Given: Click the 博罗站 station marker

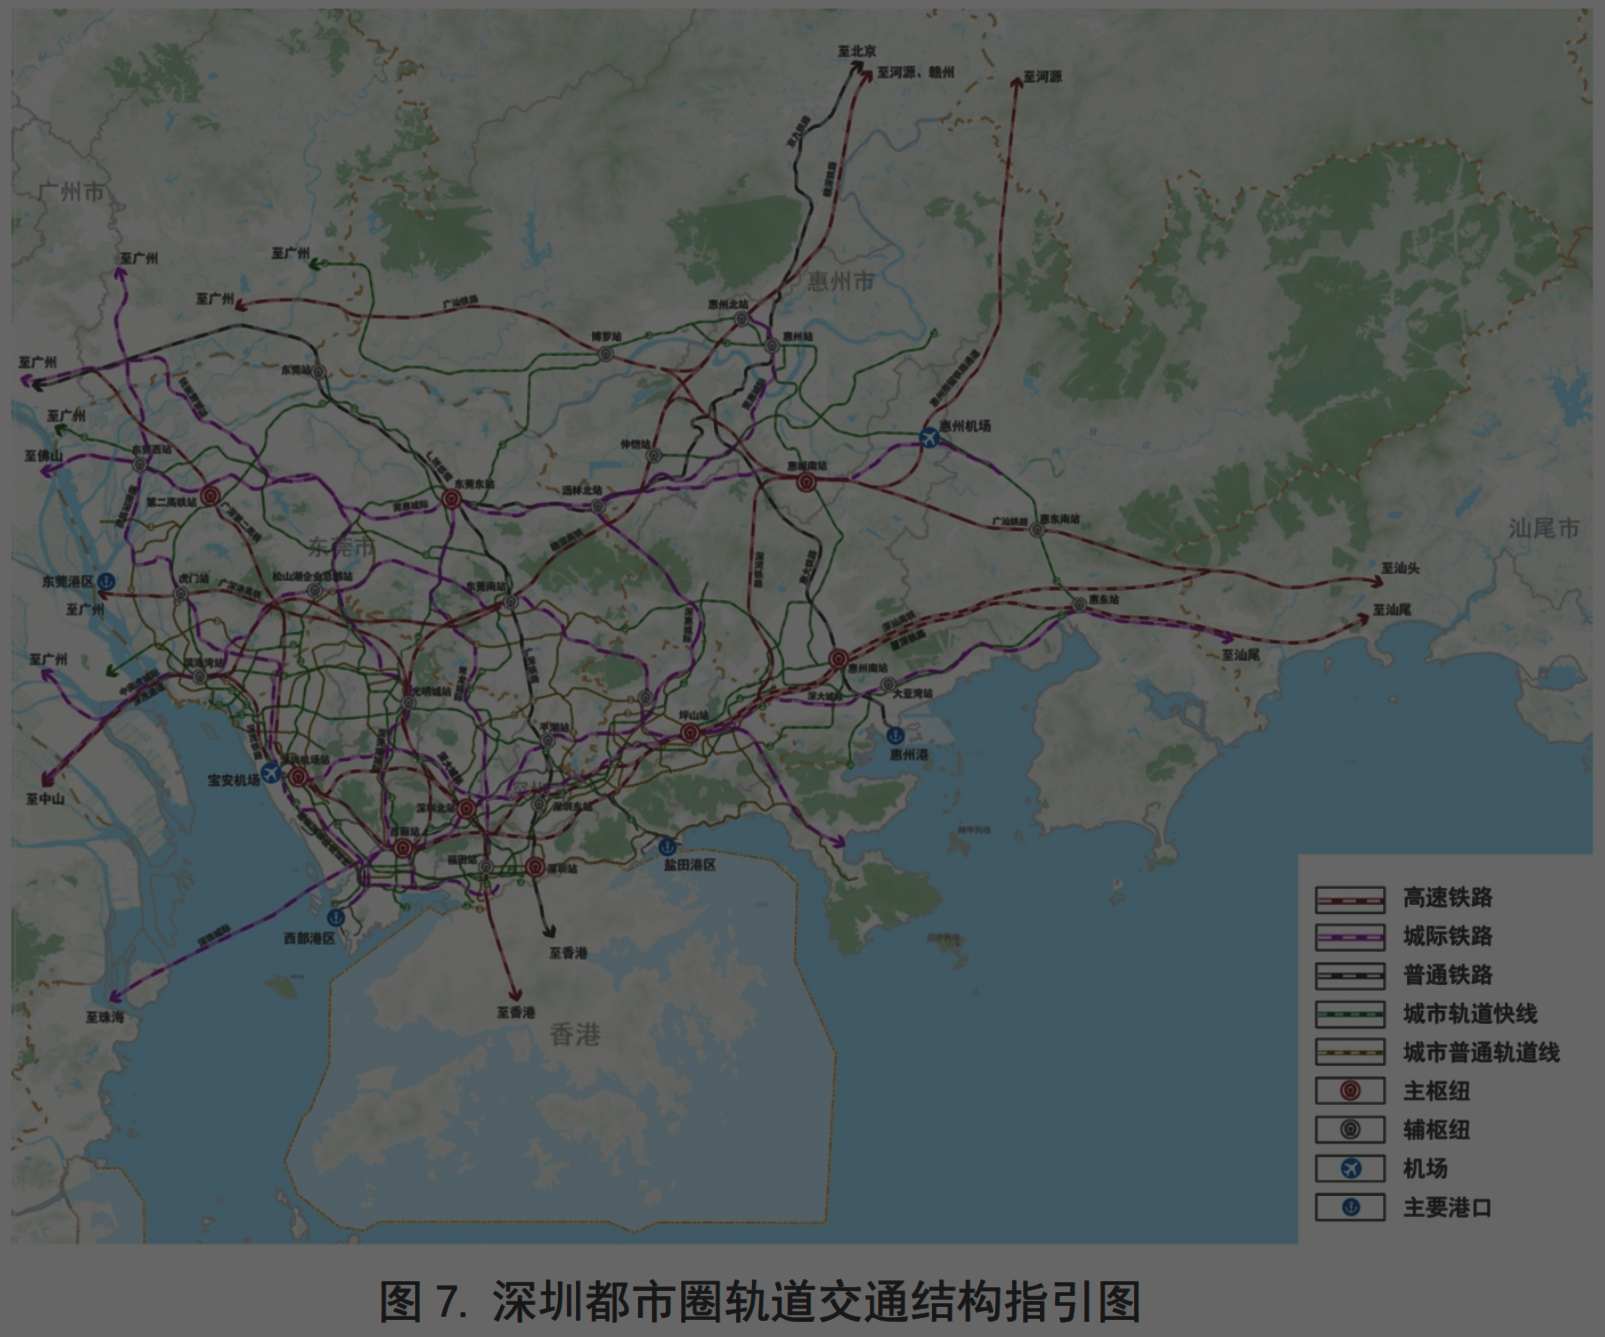Looking at the screenshot, I should pyautogui.click(x=604, y=353).
